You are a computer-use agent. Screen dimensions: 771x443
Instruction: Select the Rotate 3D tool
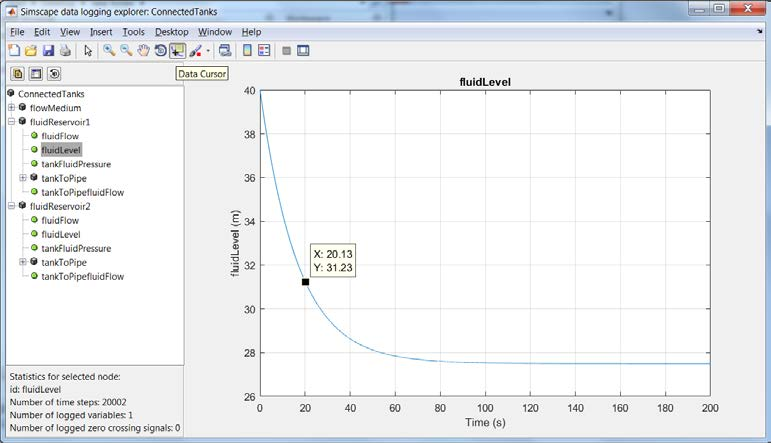tap(160, 50)
